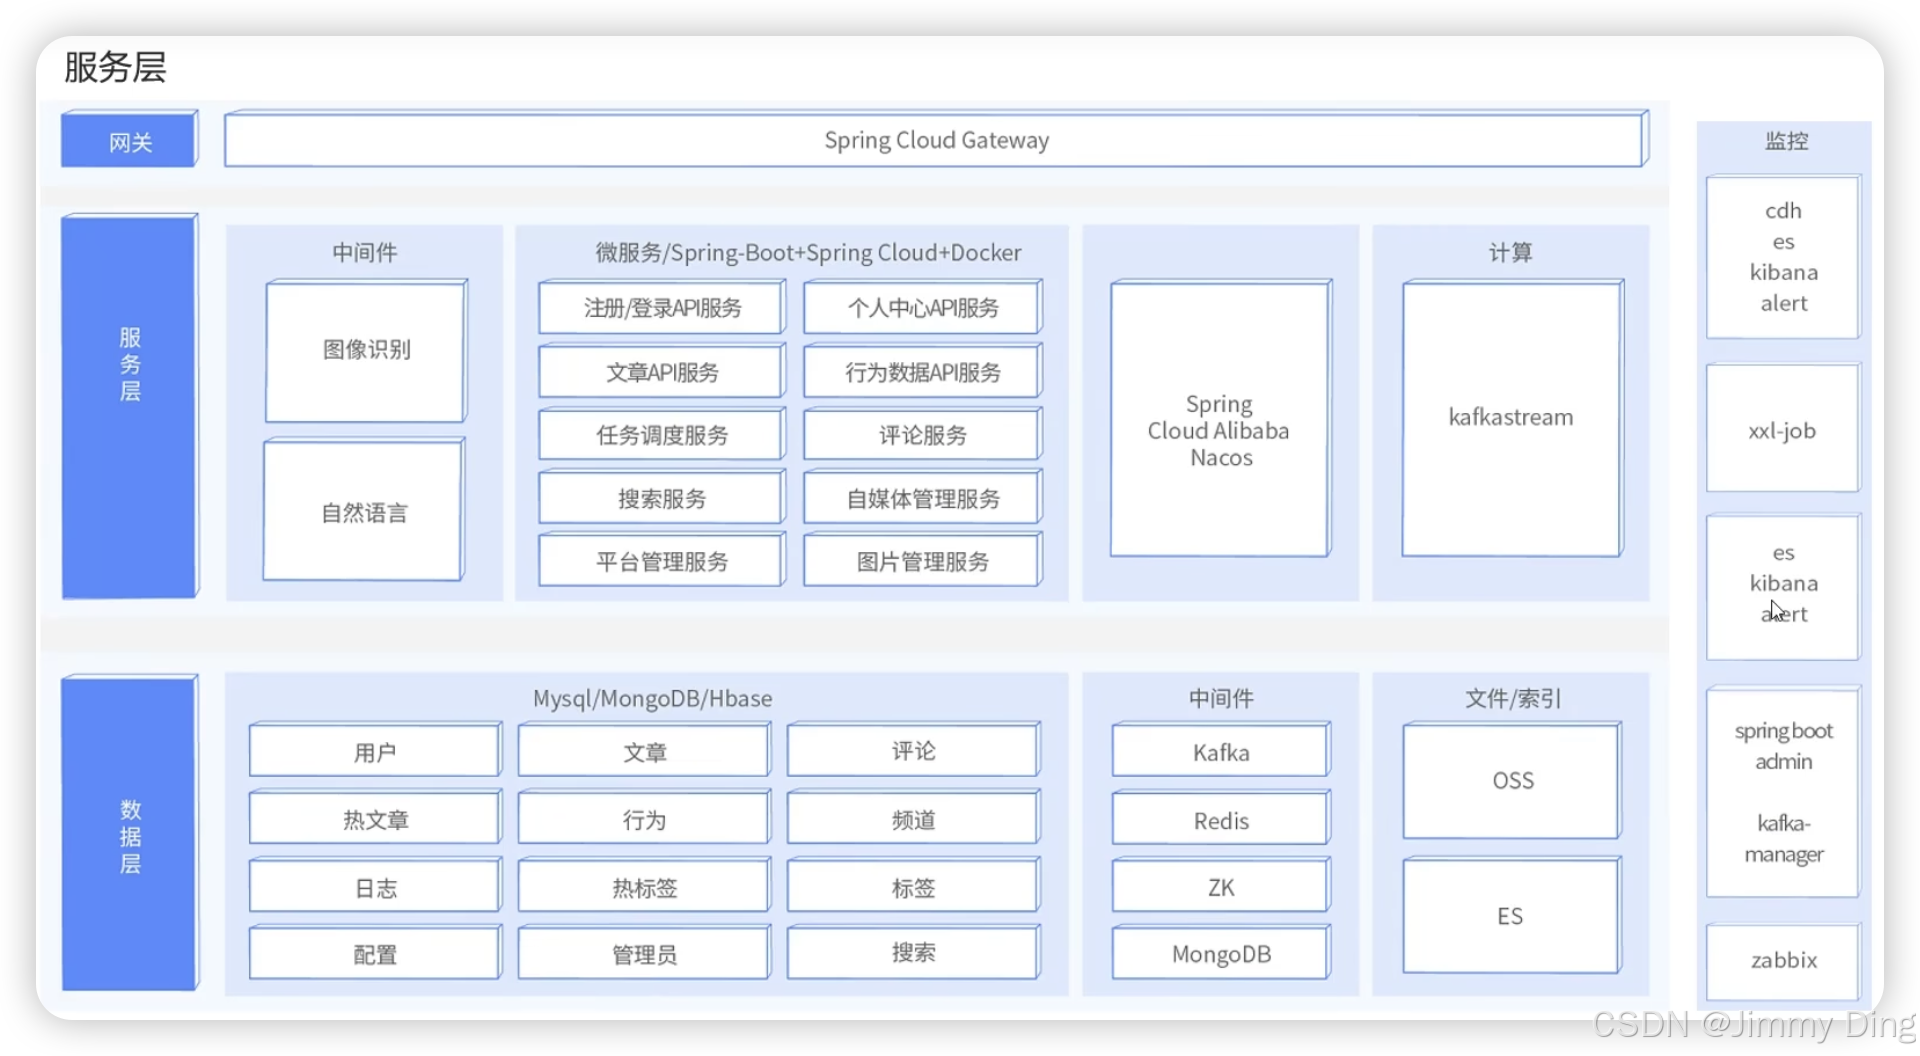Click the 计算 section heading
The height and width of the screenshot is (1056, 1920).
pyautogui.click(x=1510, y=252)
